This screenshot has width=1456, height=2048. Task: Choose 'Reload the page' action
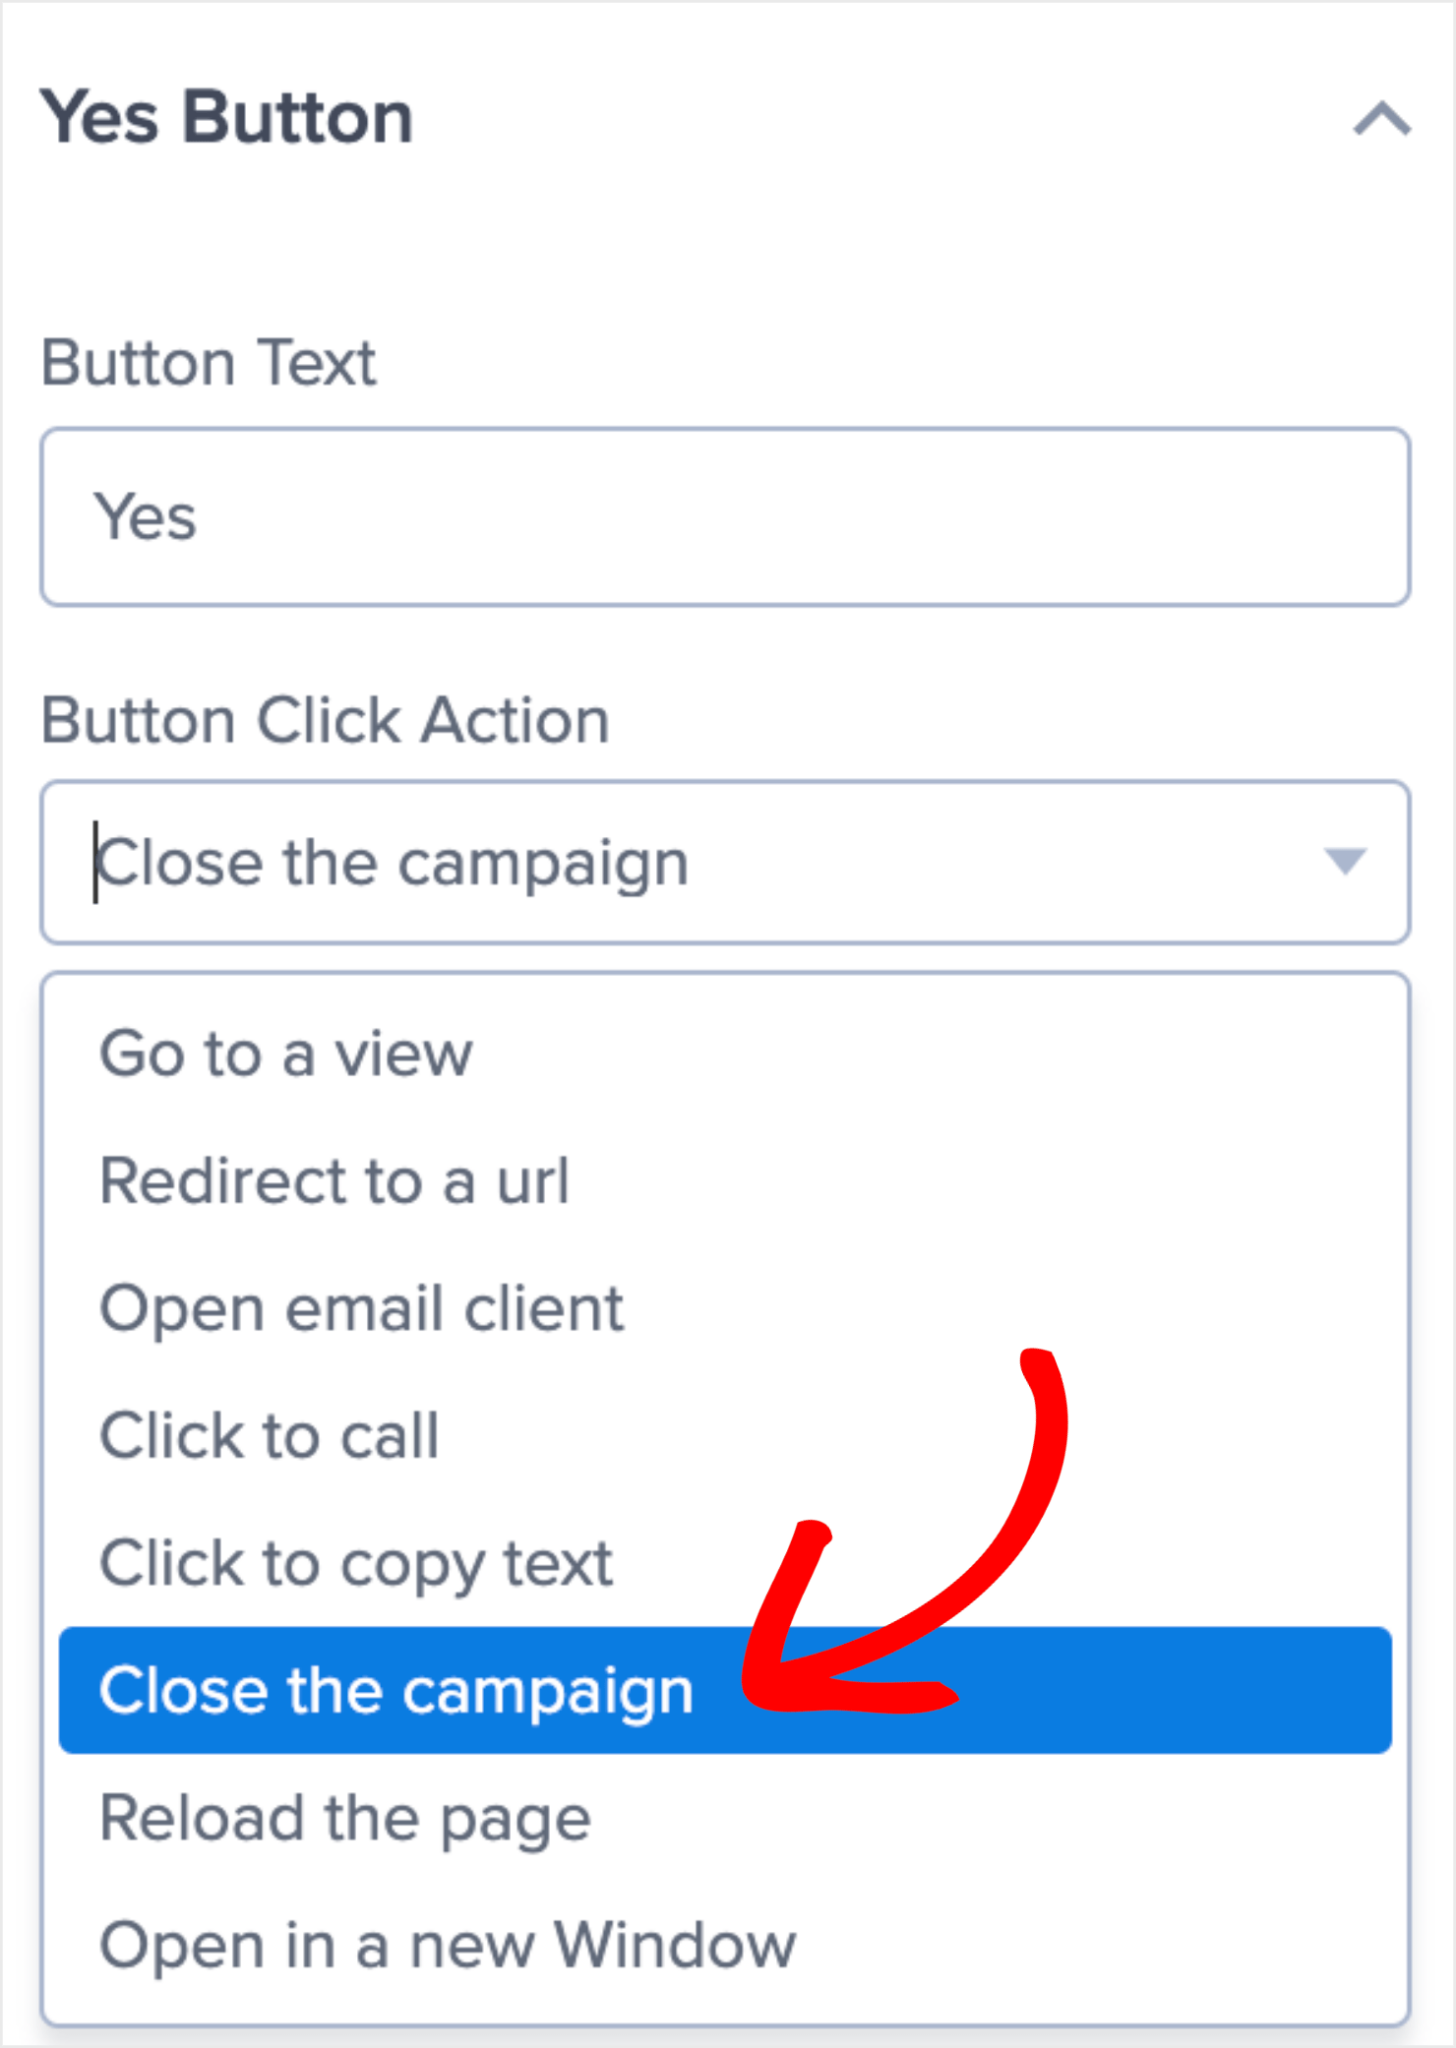pyautogui.click(x=344, y=1818)
